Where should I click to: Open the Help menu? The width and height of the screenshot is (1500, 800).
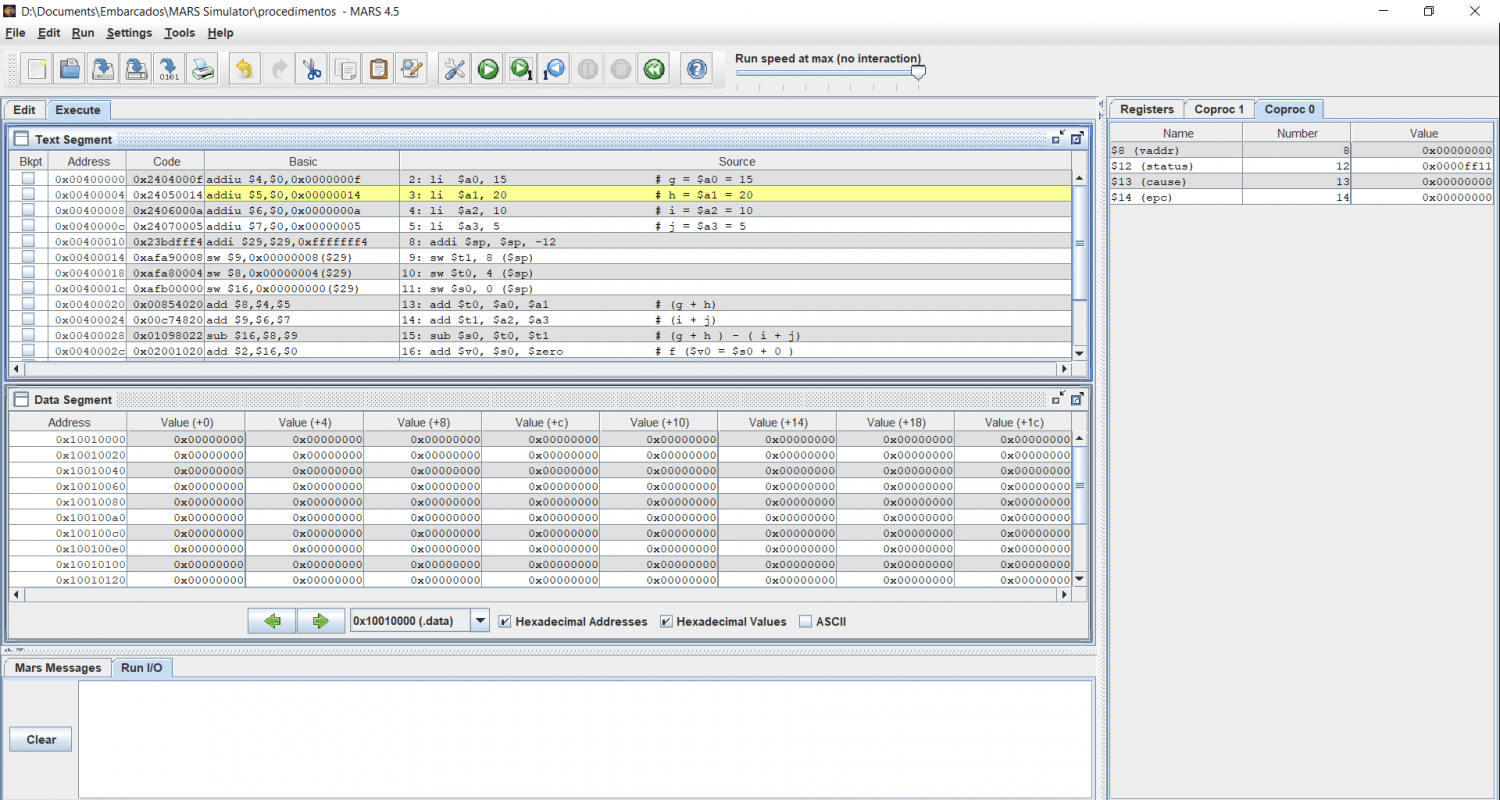pyautogui.click(x=221, y=33)
